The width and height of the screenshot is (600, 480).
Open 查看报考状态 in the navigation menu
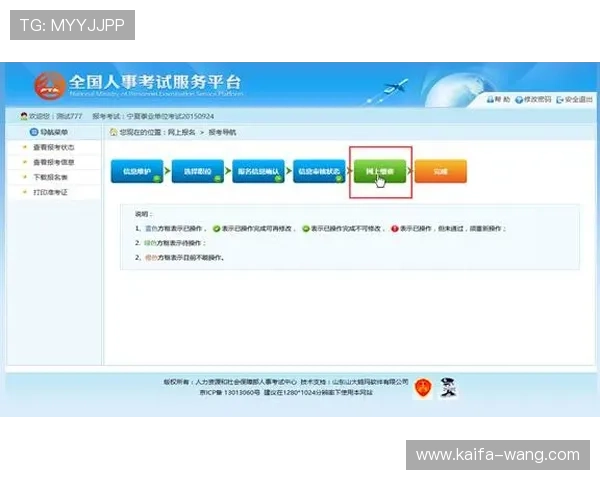tap(54, 147)
